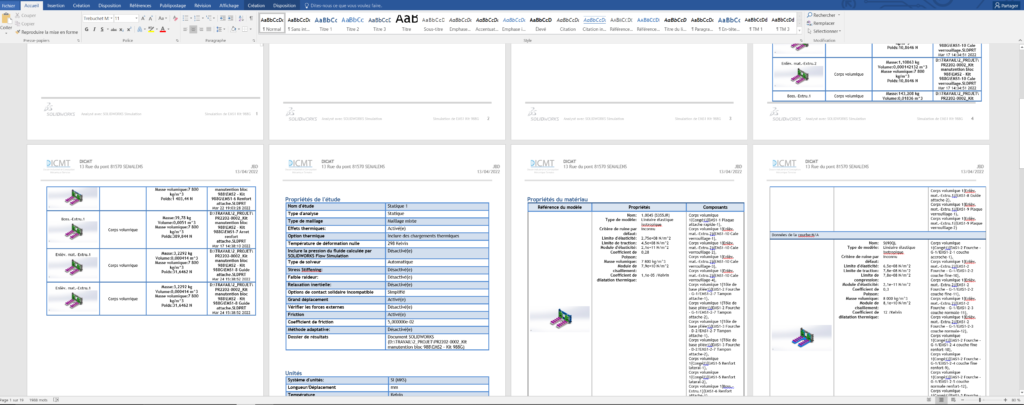Click the bullet list icon

185,18
